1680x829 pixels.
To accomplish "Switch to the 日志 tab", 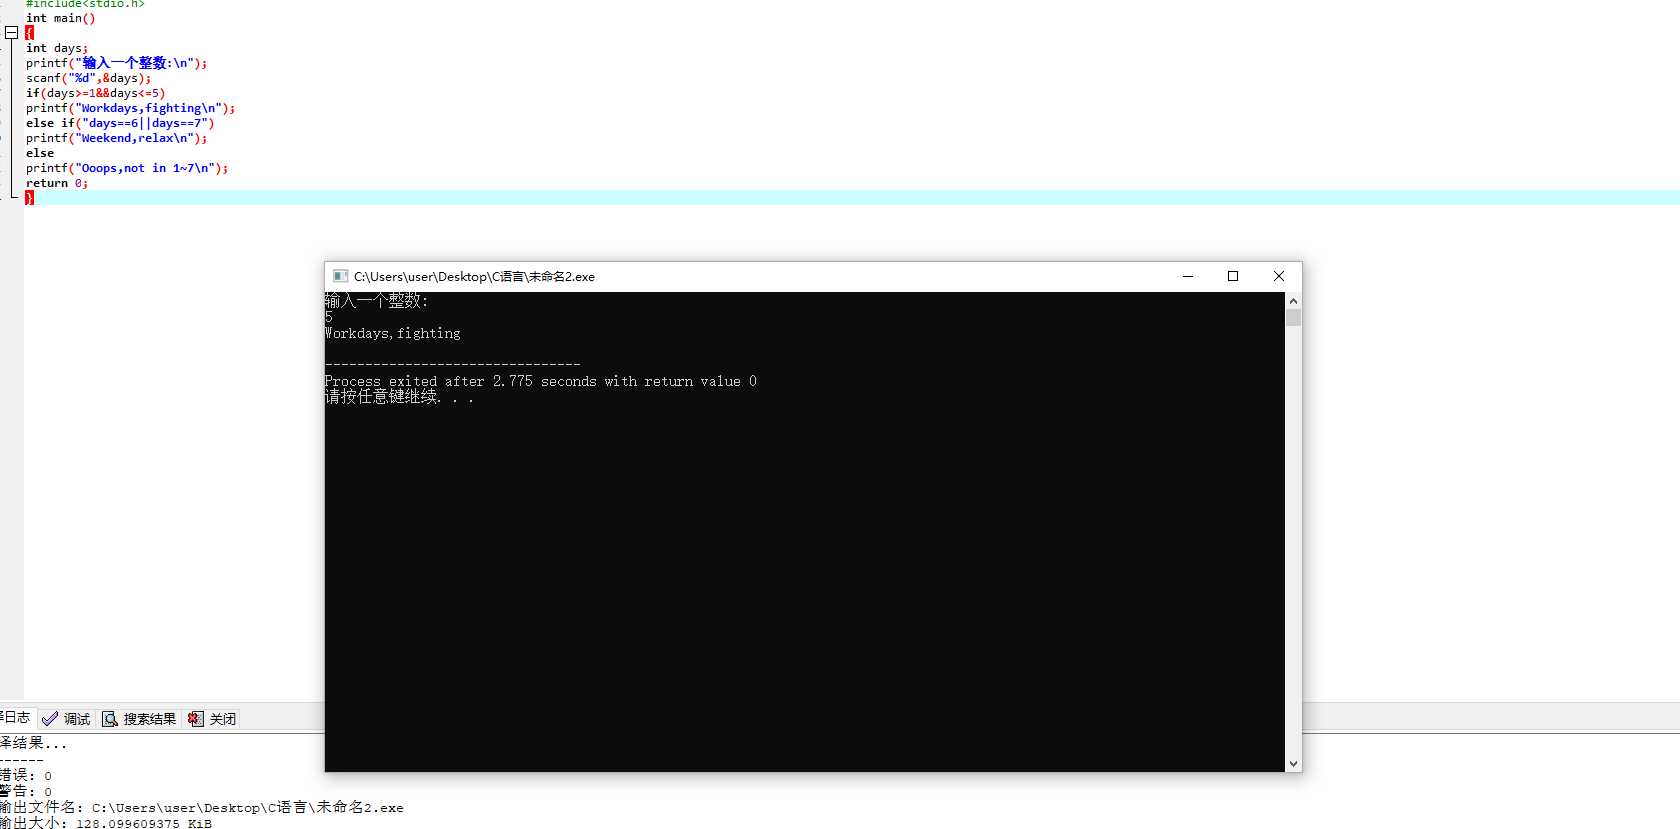I will point(16,718).
